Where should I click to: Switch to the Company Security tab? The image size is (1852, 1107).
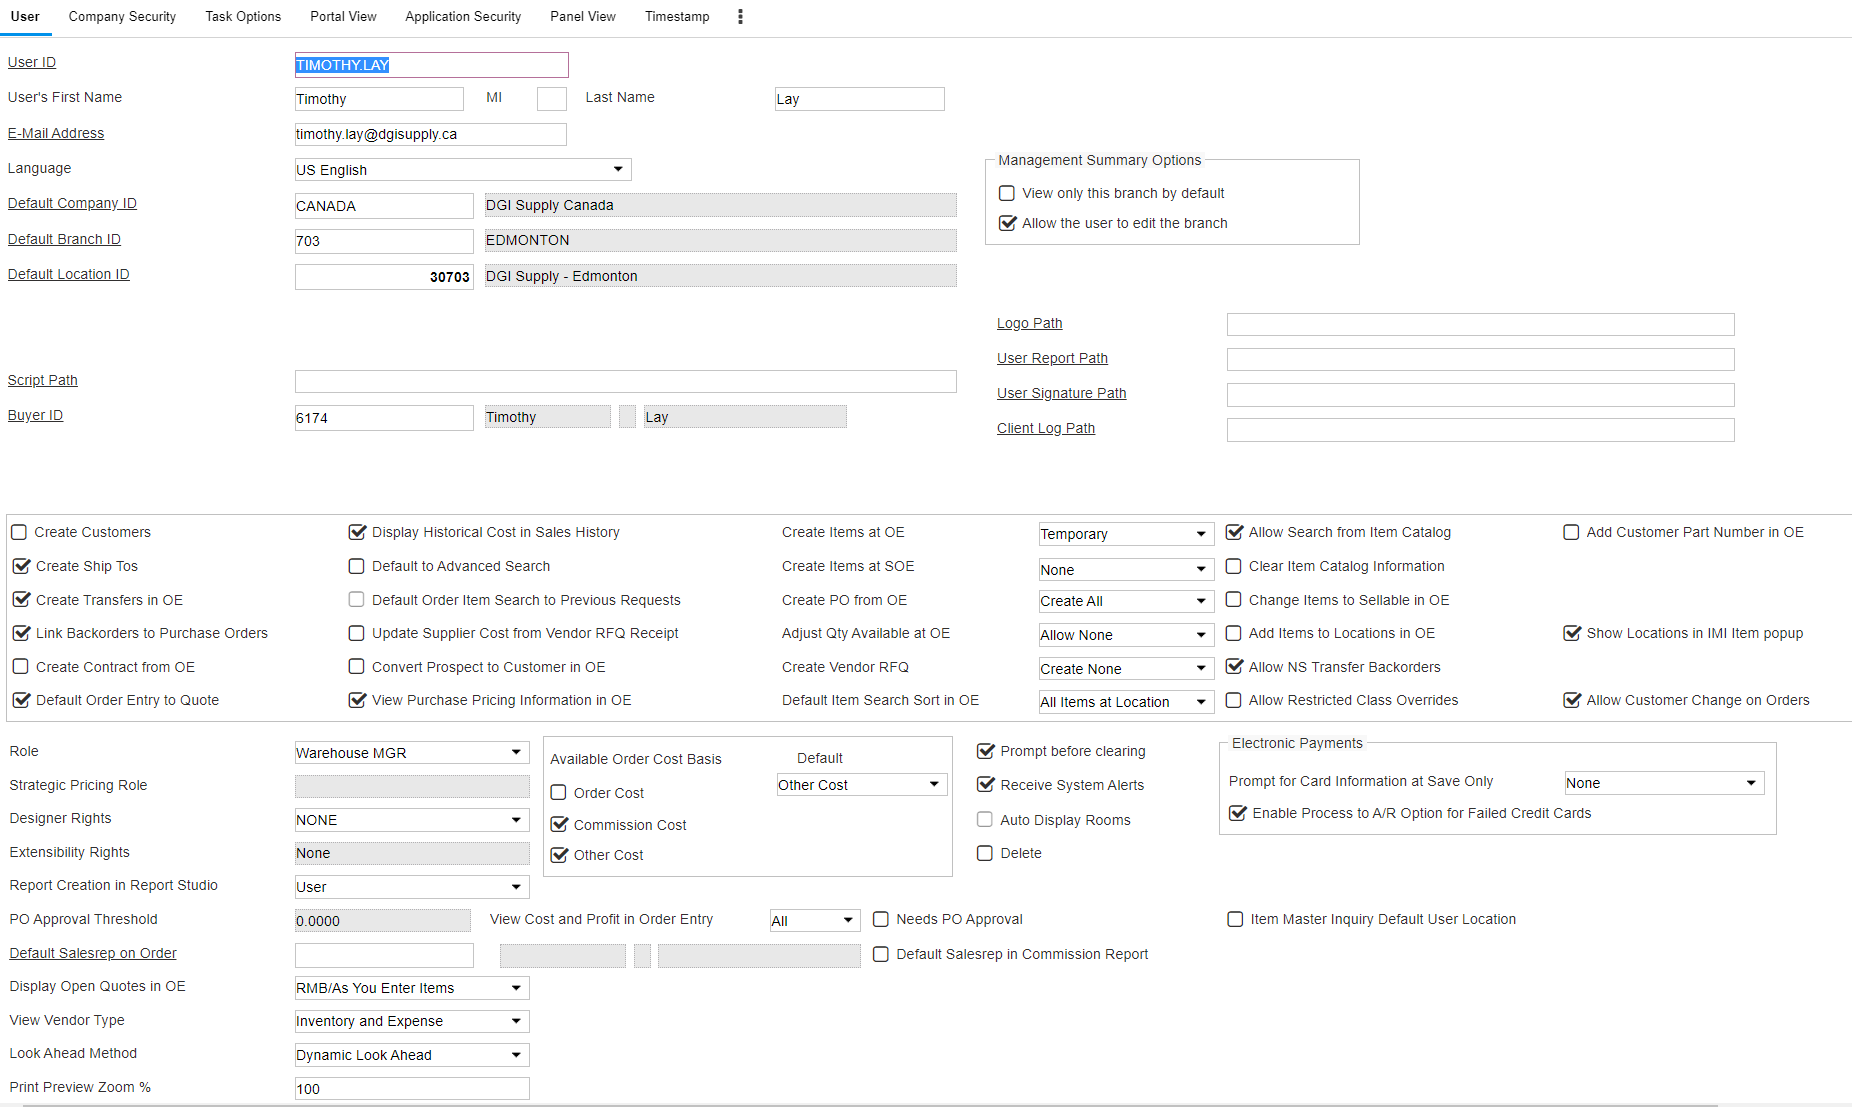[x=122, y=17]
